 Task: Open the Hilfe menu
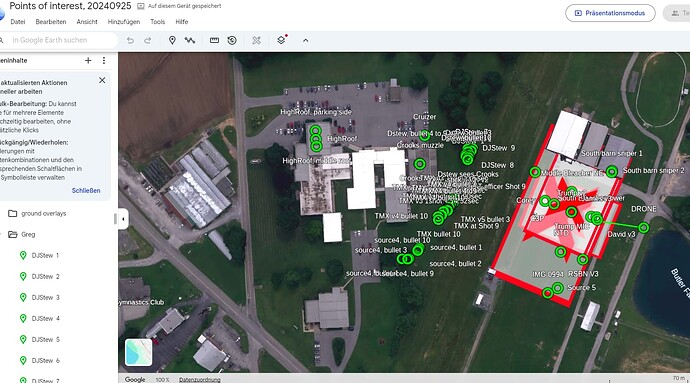[182, 22]
